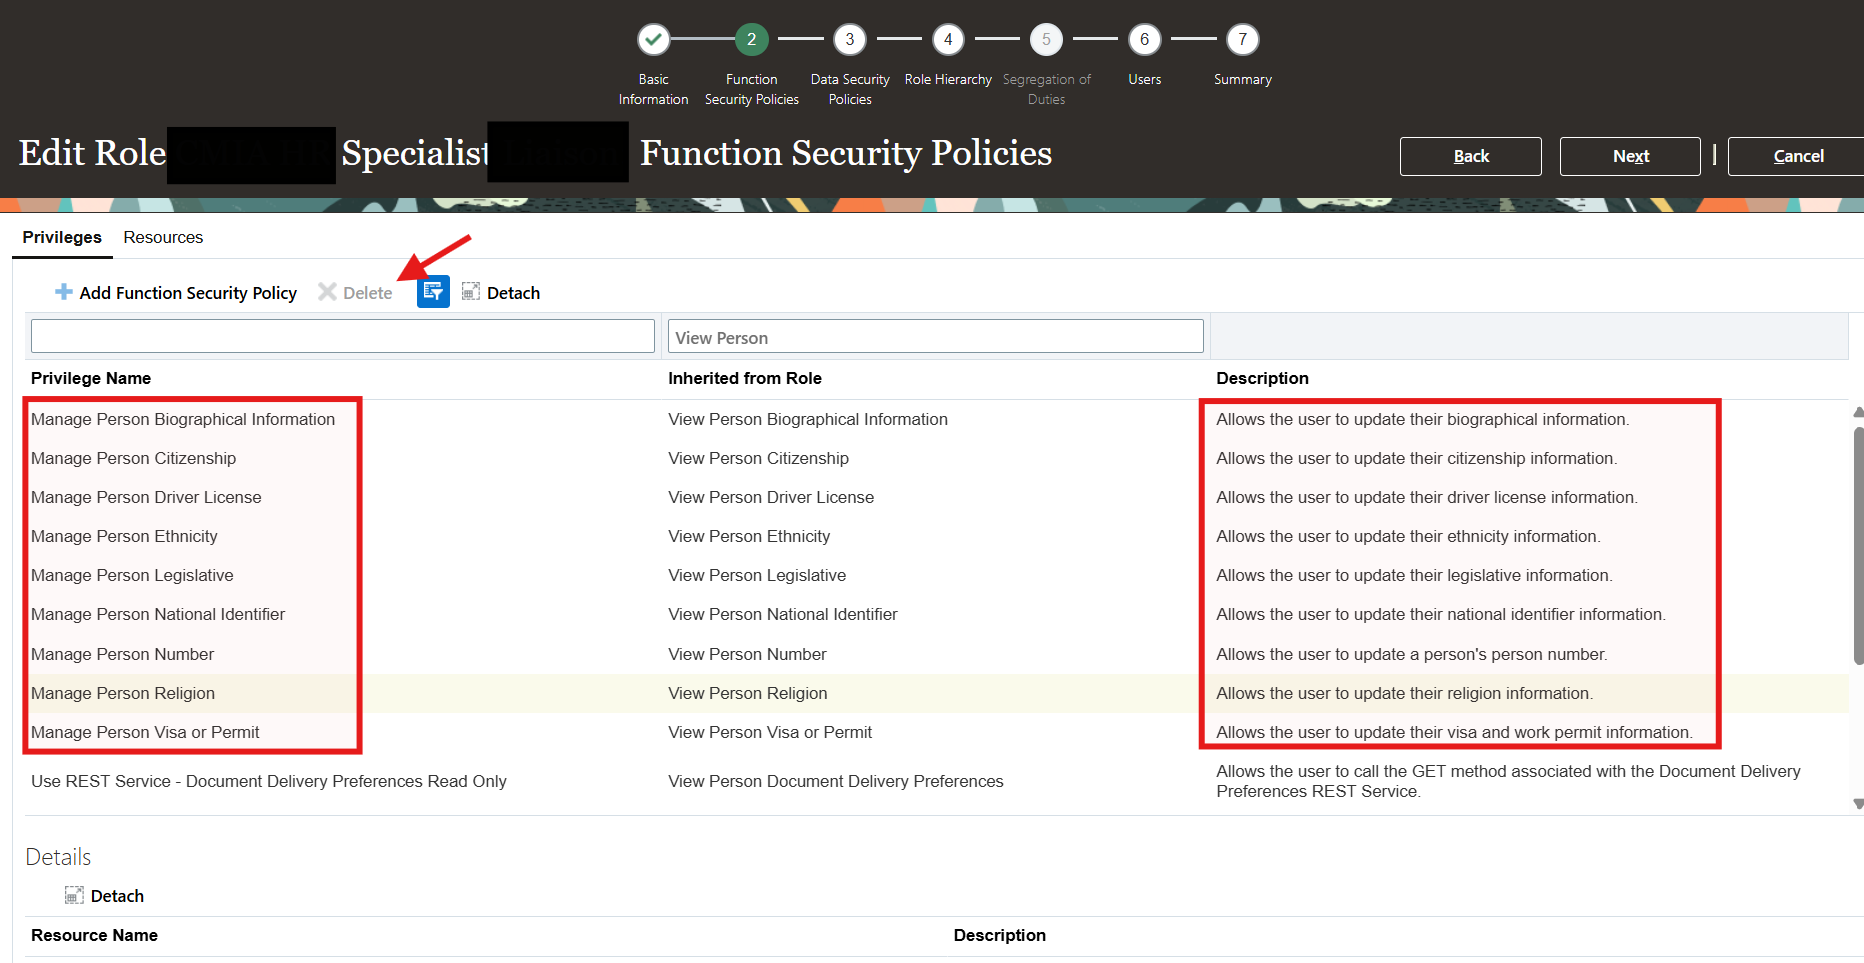Select the Manage Person Driver License privilege

[x=146, y=497]
